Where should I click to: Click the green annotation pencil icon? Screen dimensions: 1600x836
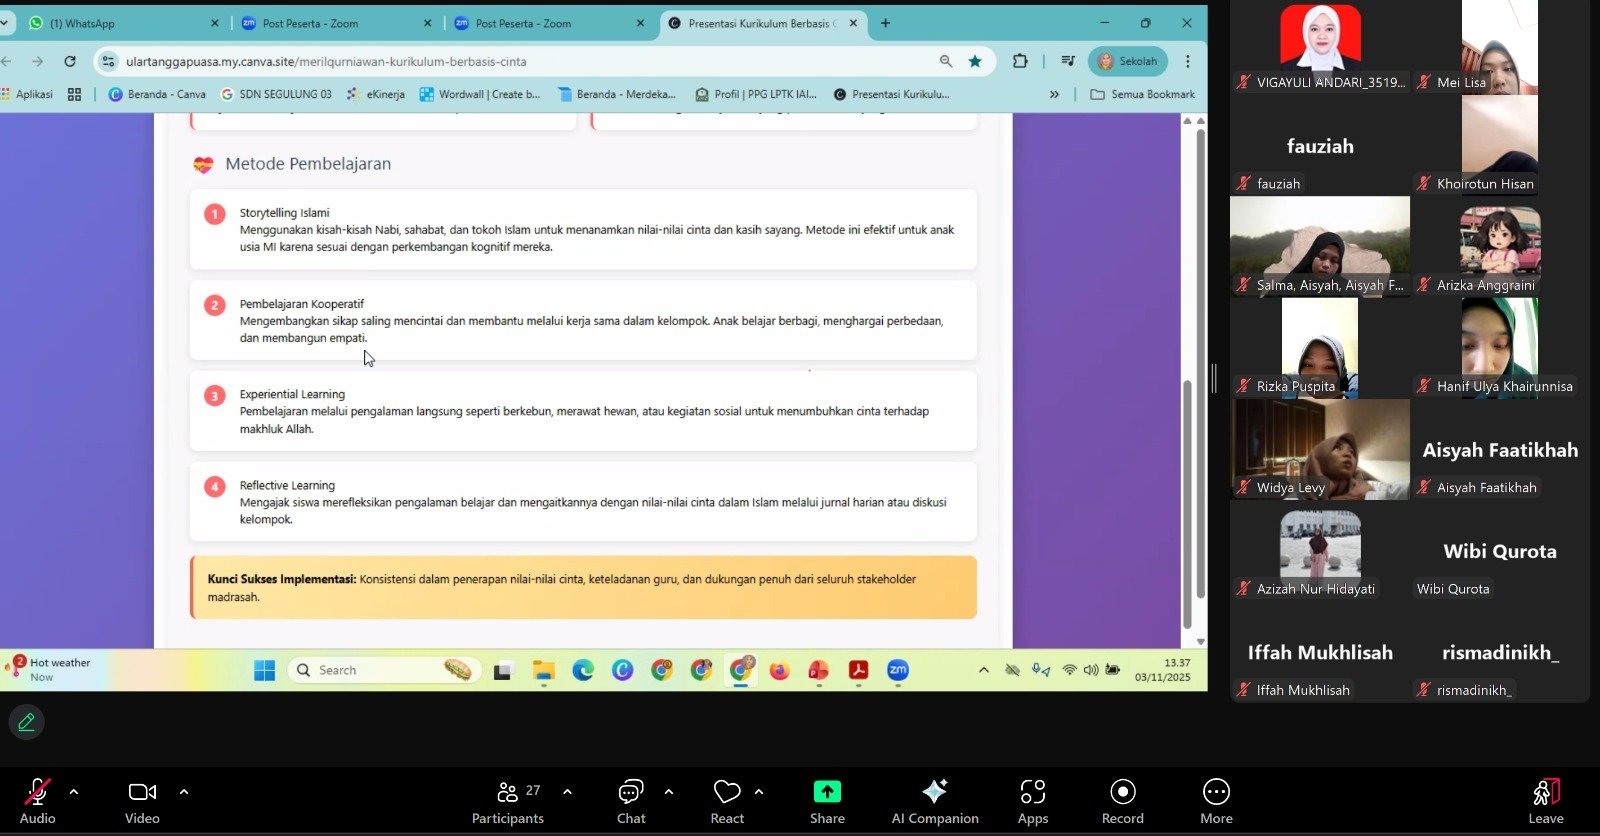point(27,722)
